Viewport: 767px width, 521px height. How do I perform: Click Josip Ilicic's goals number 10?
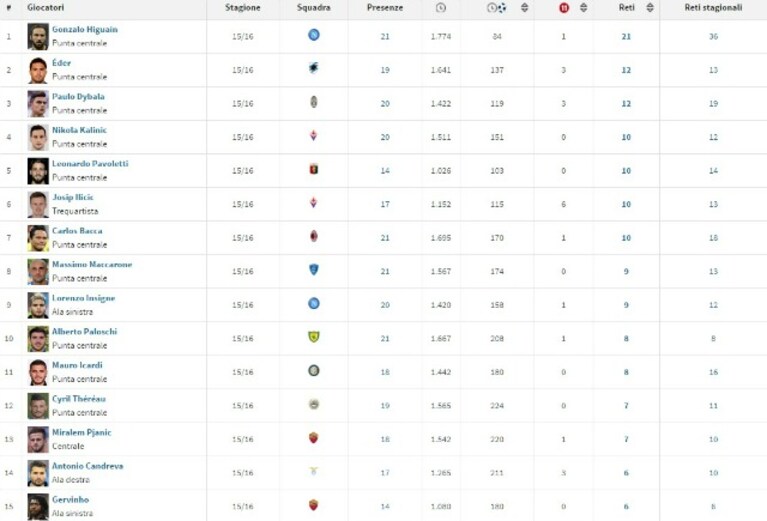point(626,204)
